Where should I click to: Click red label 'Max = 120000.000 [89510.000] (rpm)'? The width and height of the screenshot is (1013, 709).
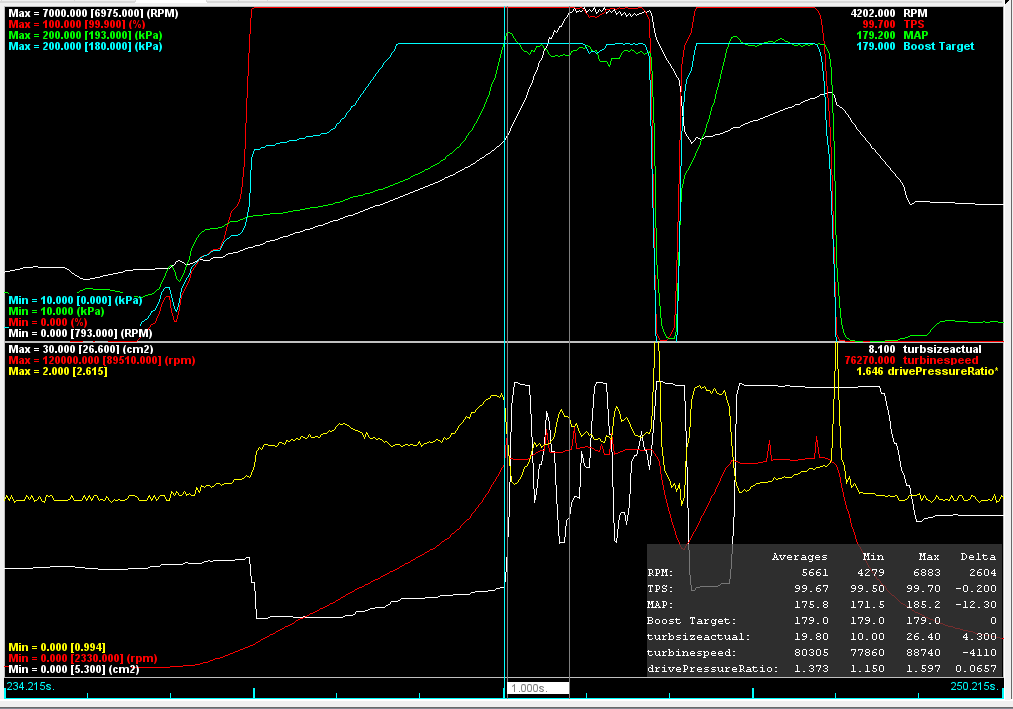(101, 360)
